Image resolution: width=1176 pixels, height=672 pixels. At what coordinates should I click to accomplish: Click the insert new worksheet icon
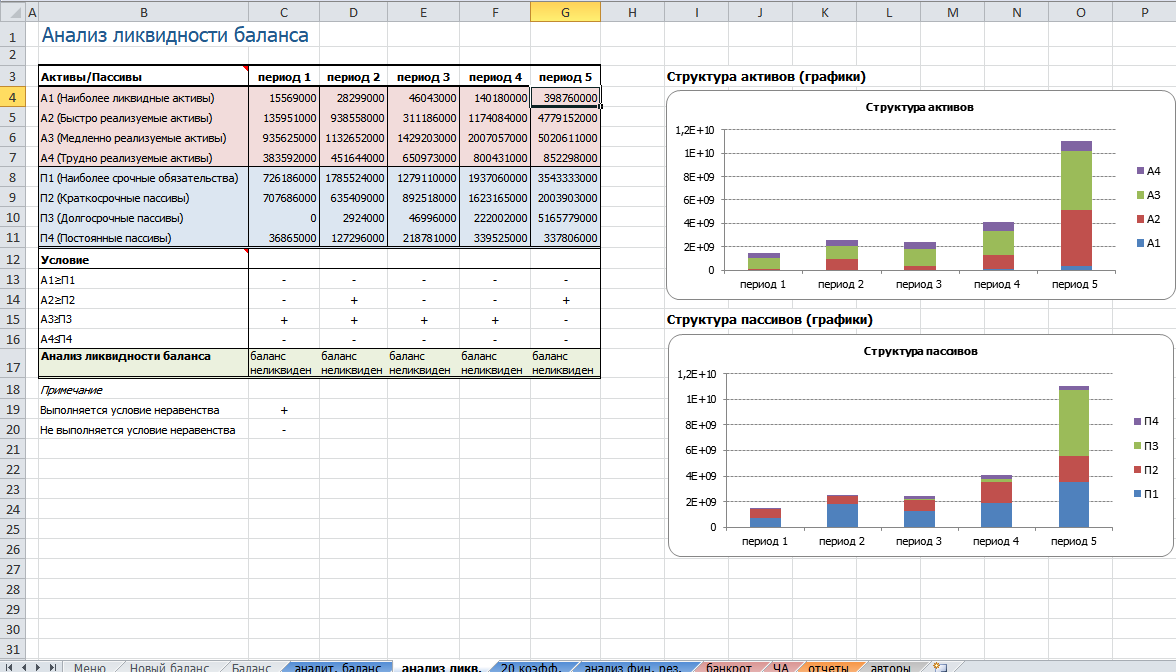click(x=940, y=667)
